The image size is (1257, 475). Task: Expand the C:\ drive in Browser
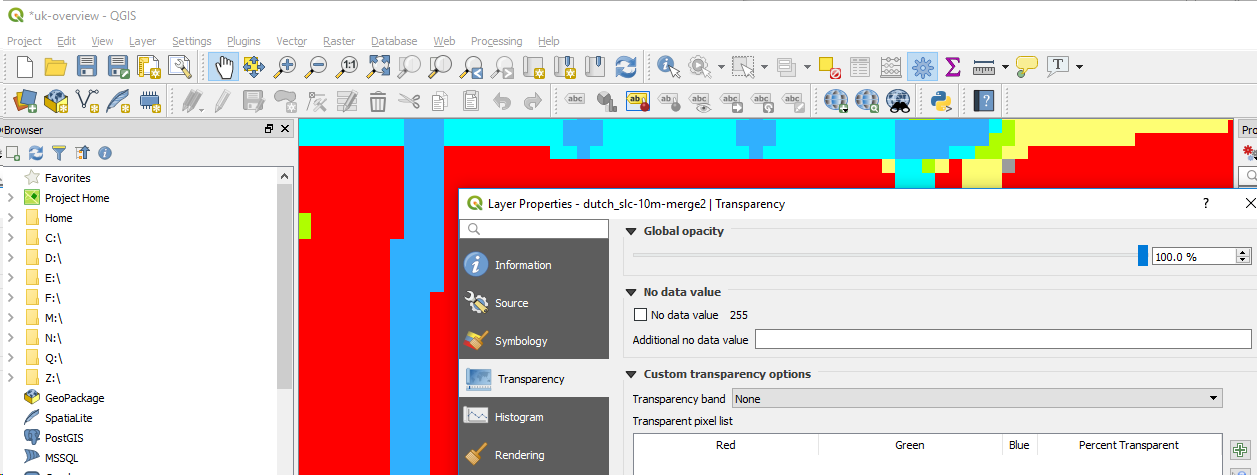10,238
